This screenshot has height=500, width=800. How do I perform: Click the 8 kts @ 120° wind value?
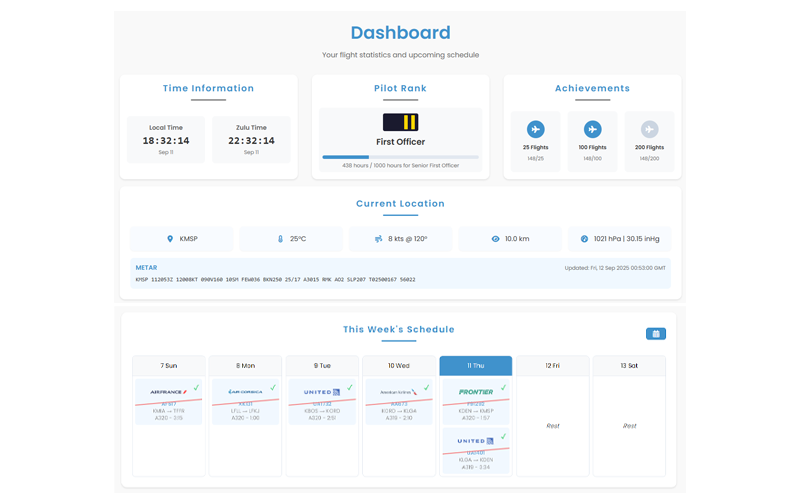[408, 239]
